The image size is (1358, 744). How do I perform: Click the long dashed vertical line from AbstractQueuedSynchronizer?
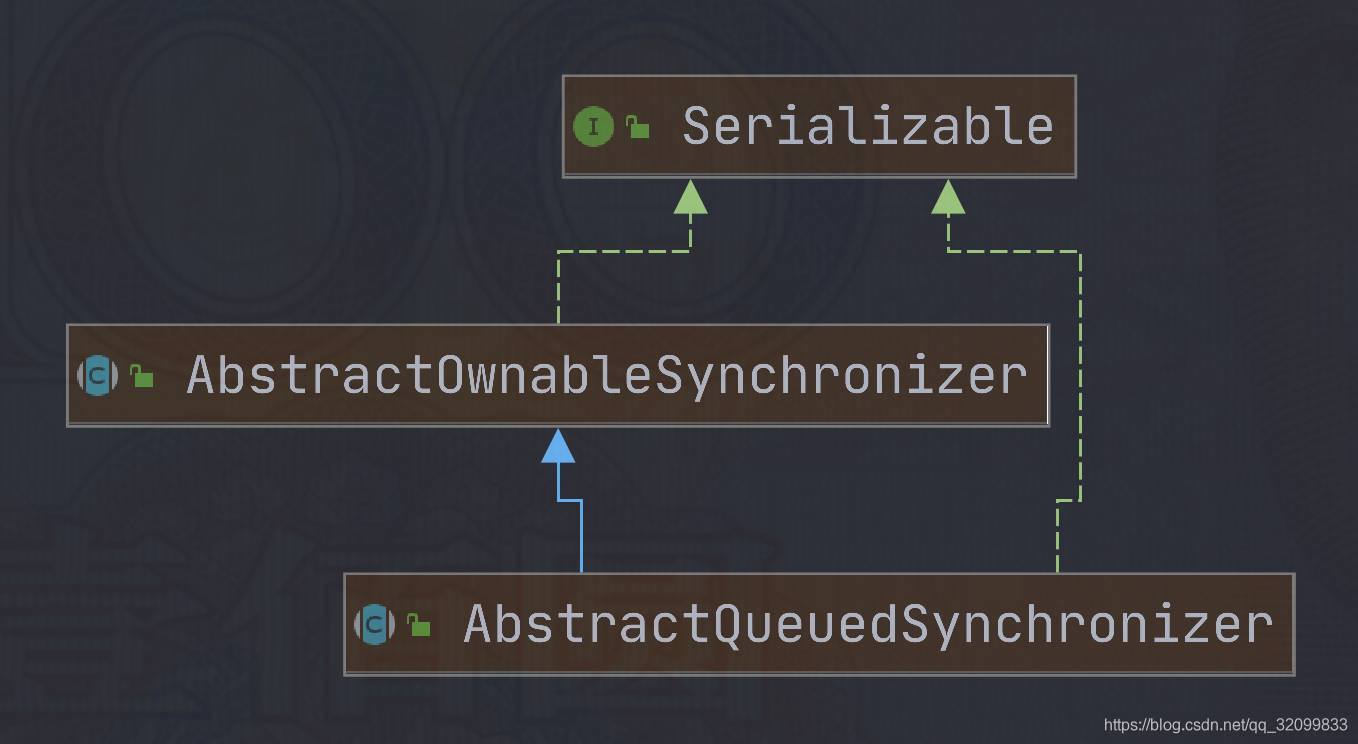pos(1080,375)
